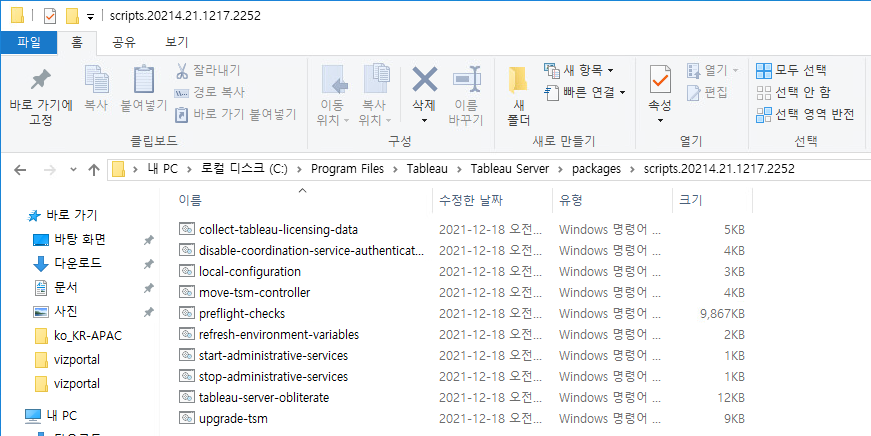Click the preflight-checks script file icon

point(187,313)
